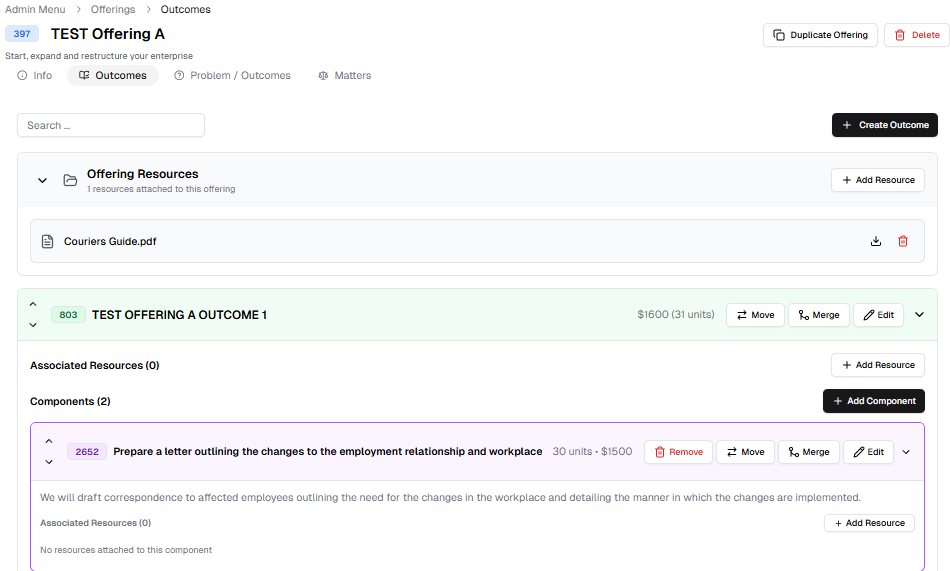950x571 pixels.
Task: Select the Outcomes tab
Action: click(113, 75)
